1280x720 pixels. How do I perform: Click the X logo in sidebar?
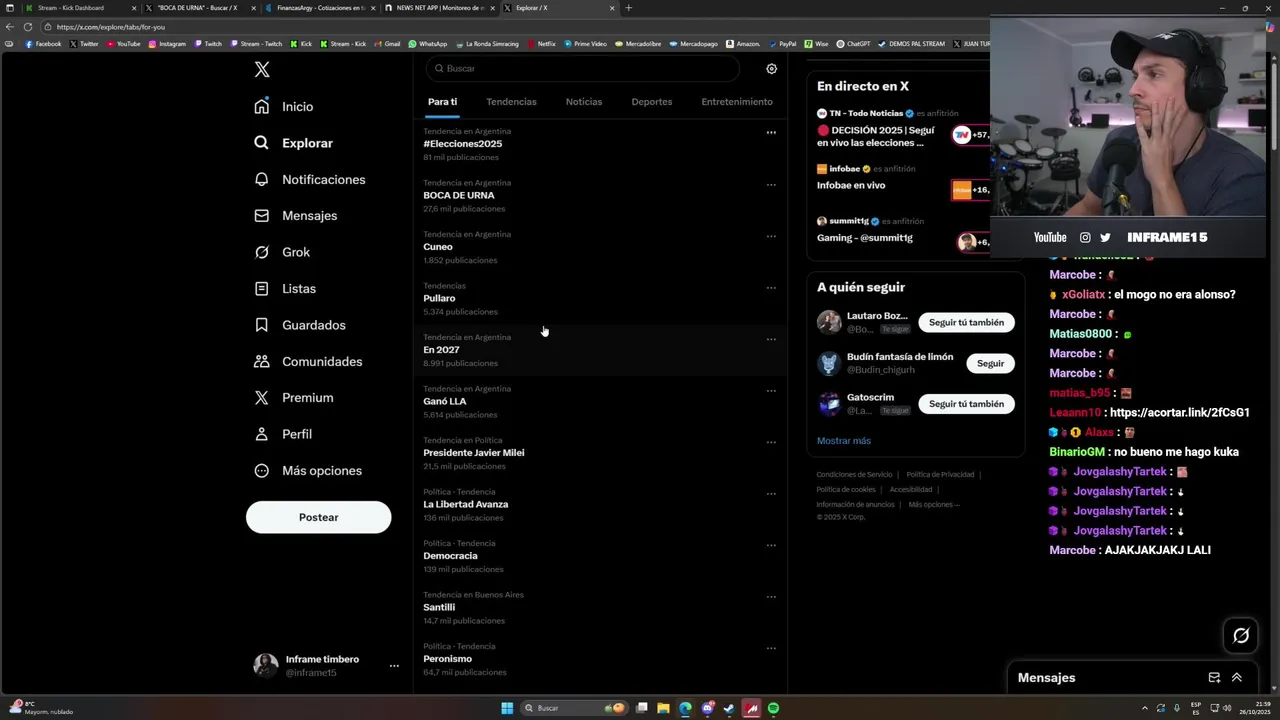click(262, 69)
